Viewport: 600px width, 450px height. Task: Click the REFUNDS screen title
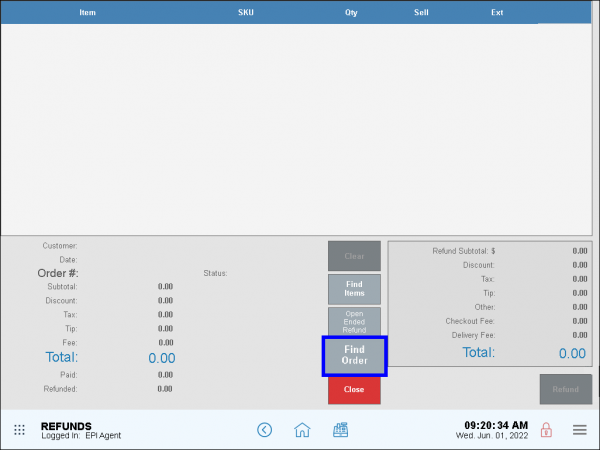click(x=66, y=426)
